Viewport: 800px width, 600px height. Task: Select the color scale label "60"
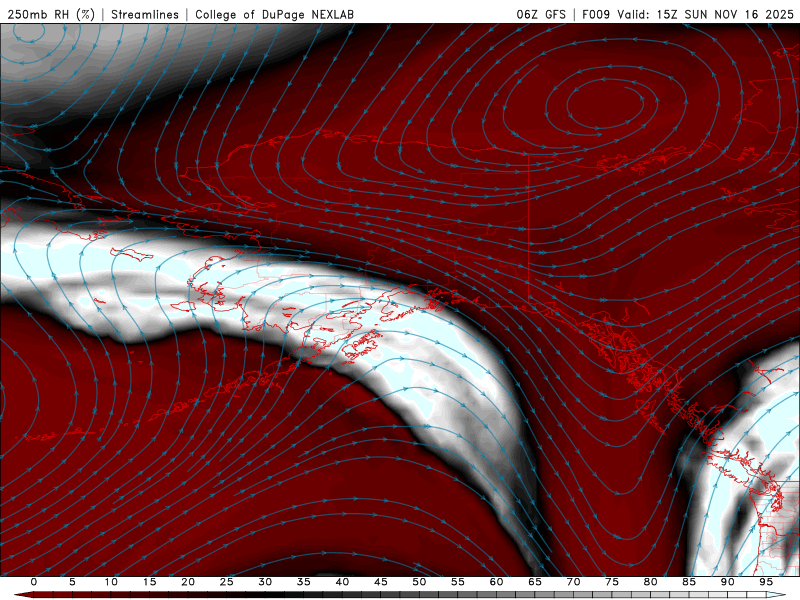[496, 582]
